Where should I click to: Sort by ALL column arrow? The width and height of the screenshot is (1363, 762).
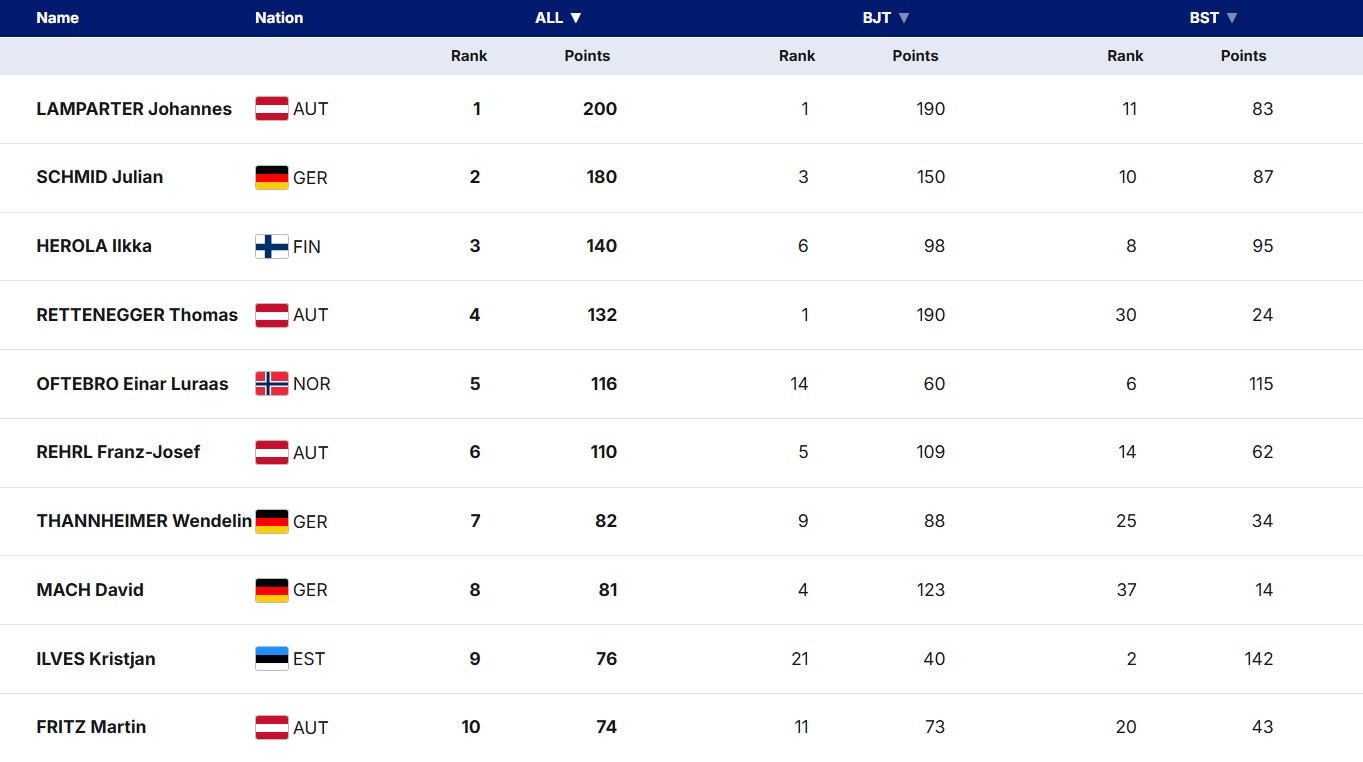click(x=576, y=18)
